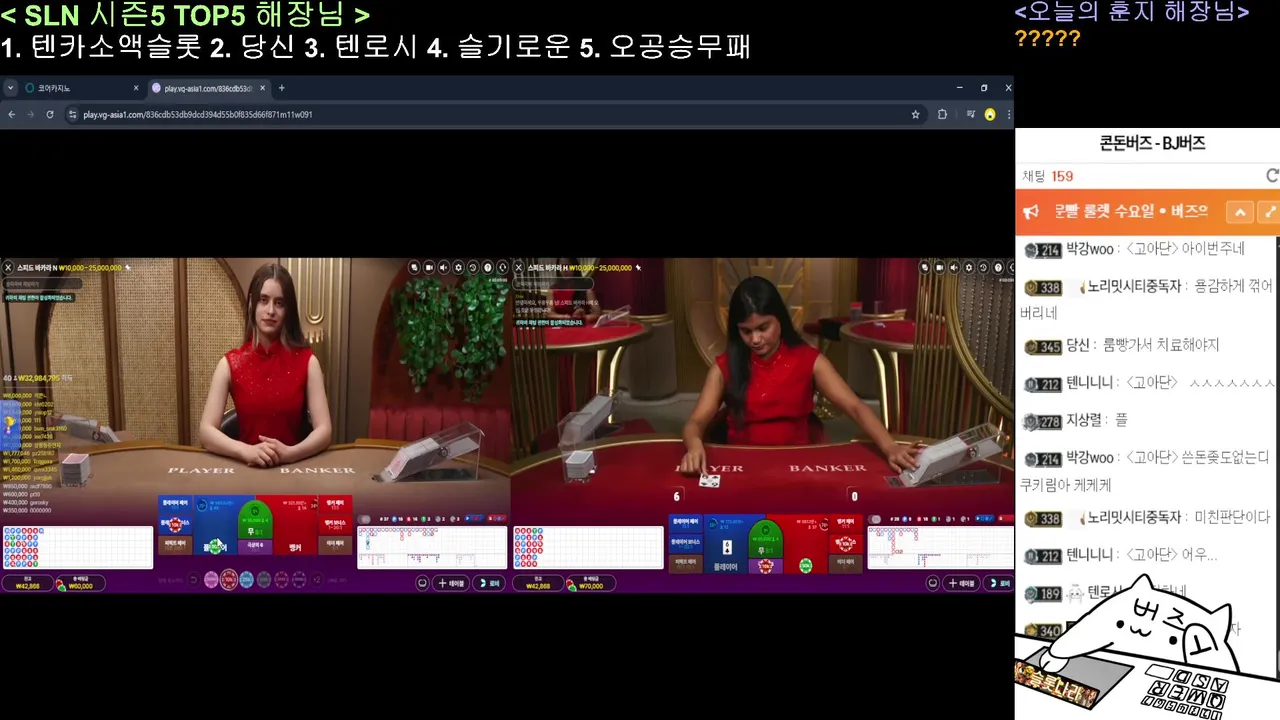Bet on green 무 tie in left game
Image resolution: width=1280 pixels, height=720 pixels.
pos(255,520)
